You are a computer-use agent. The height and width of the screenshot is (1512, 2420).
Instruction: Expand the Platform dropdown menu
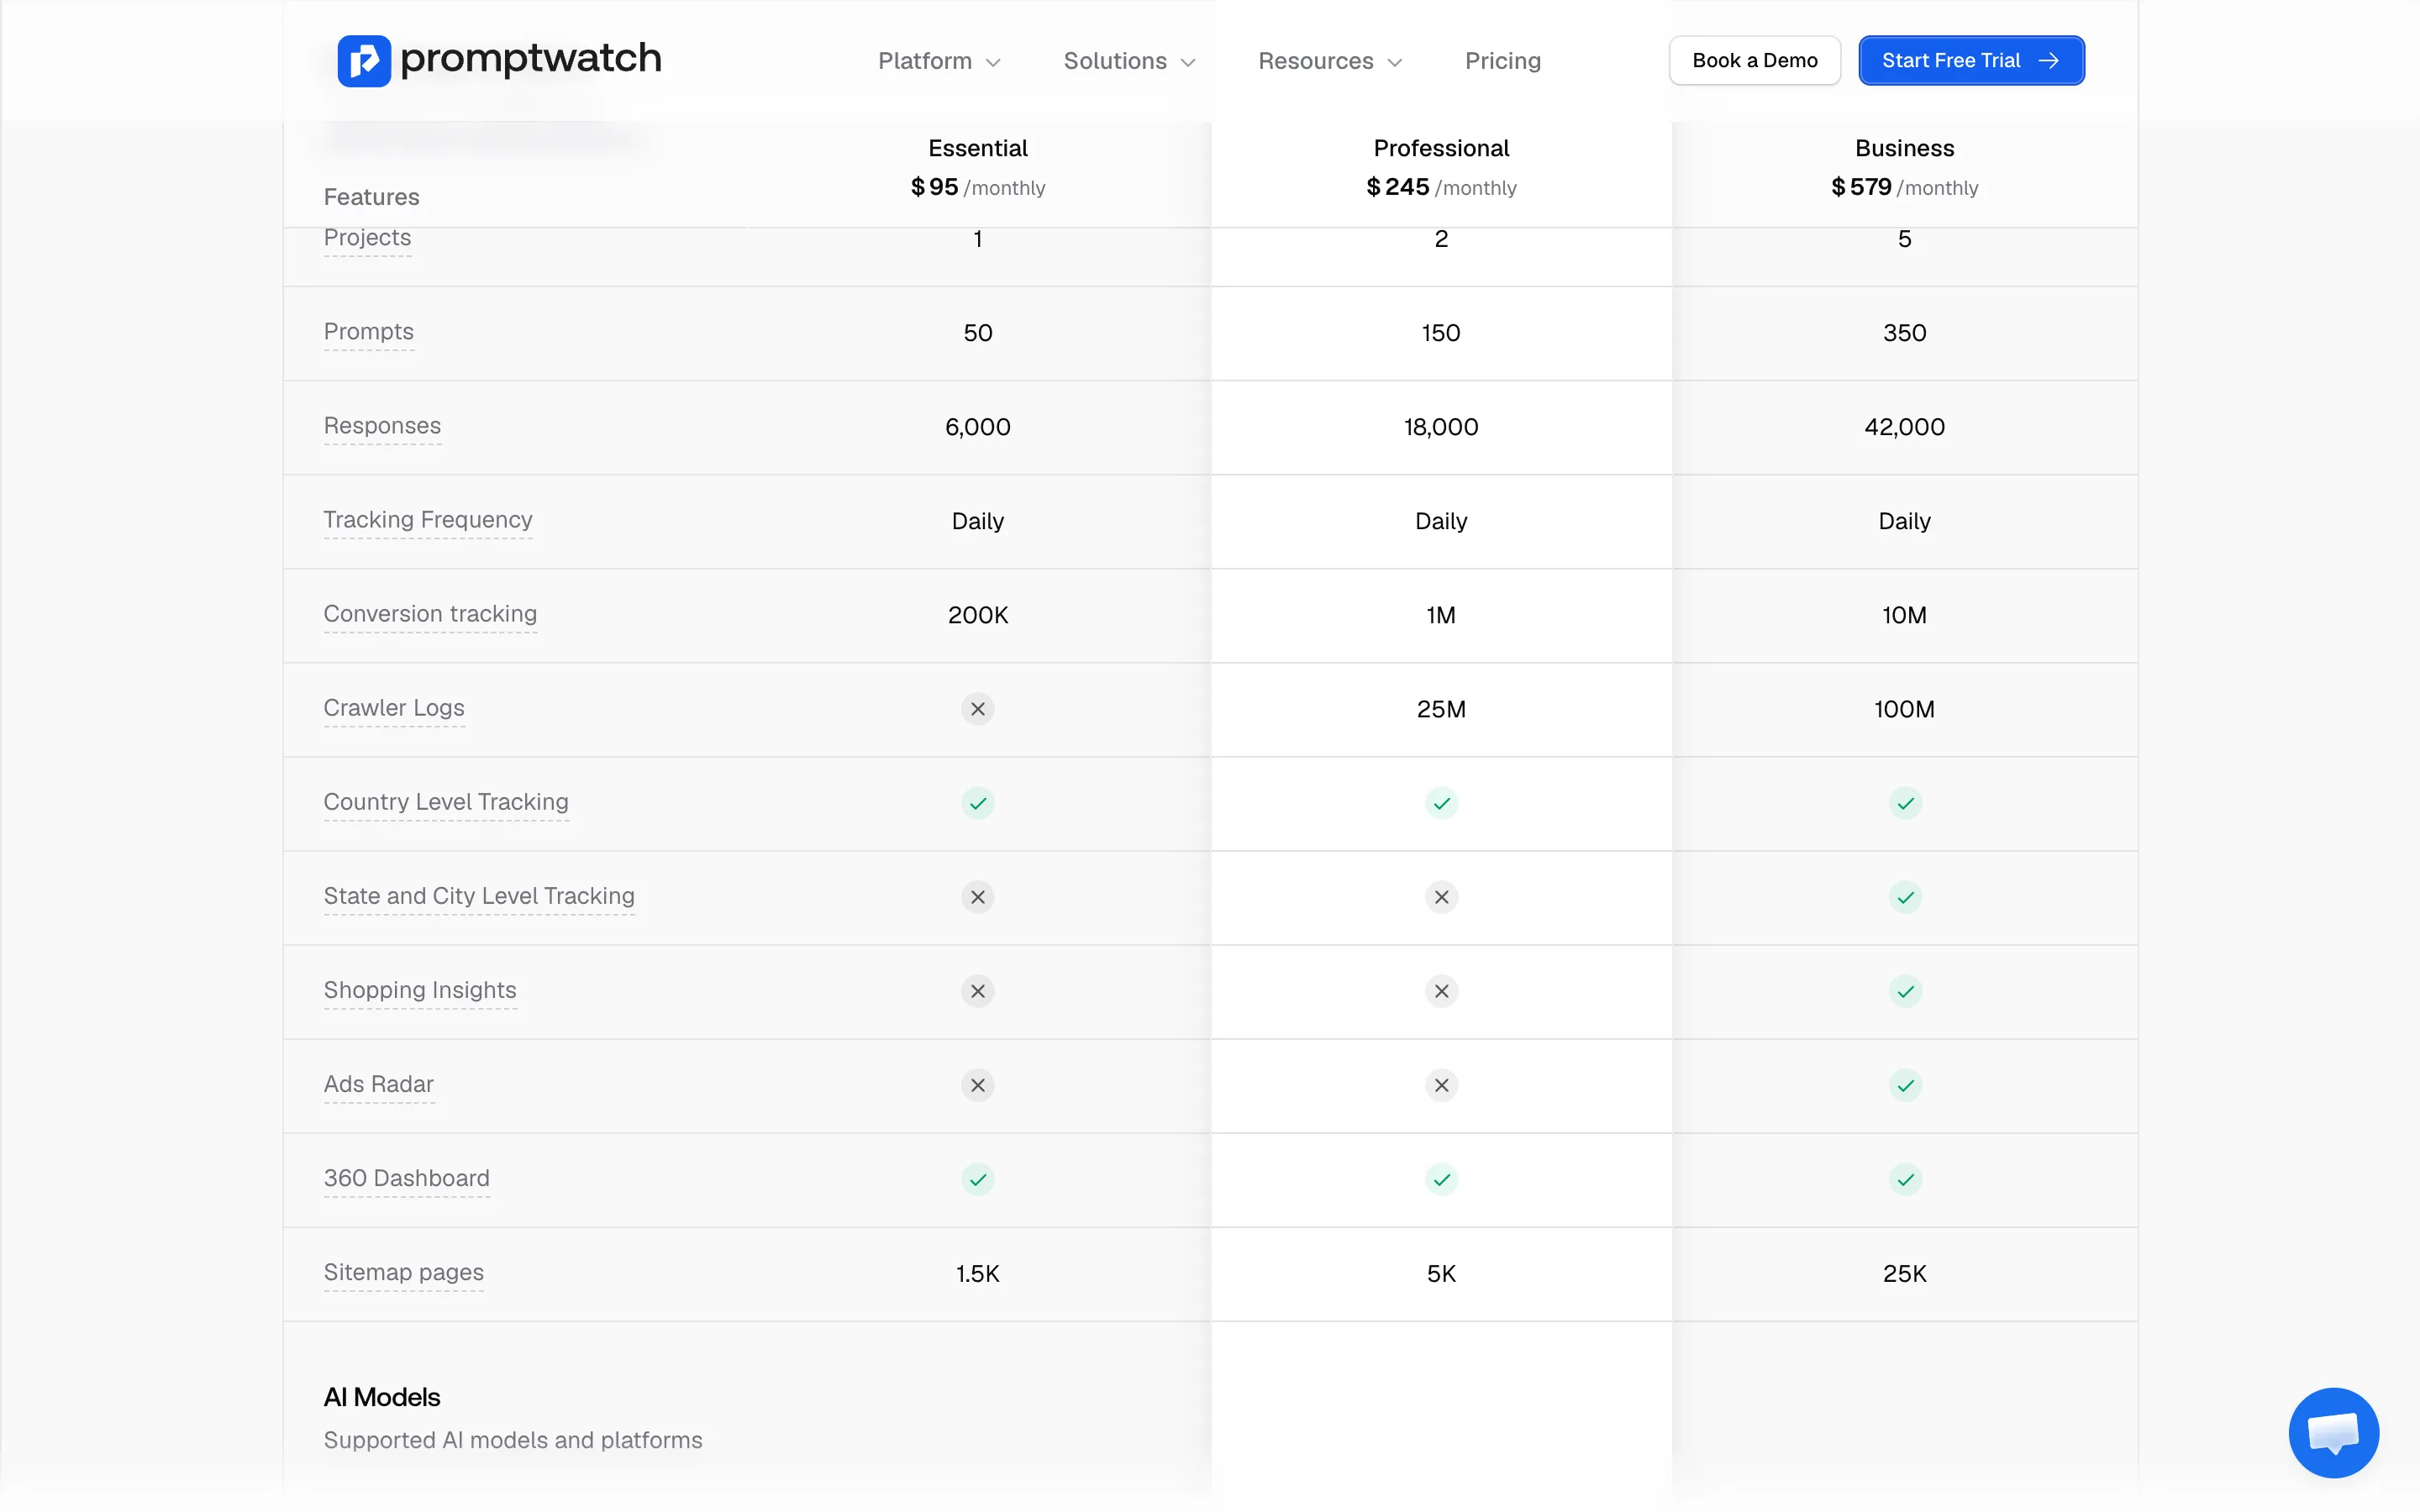pos(939,61)
